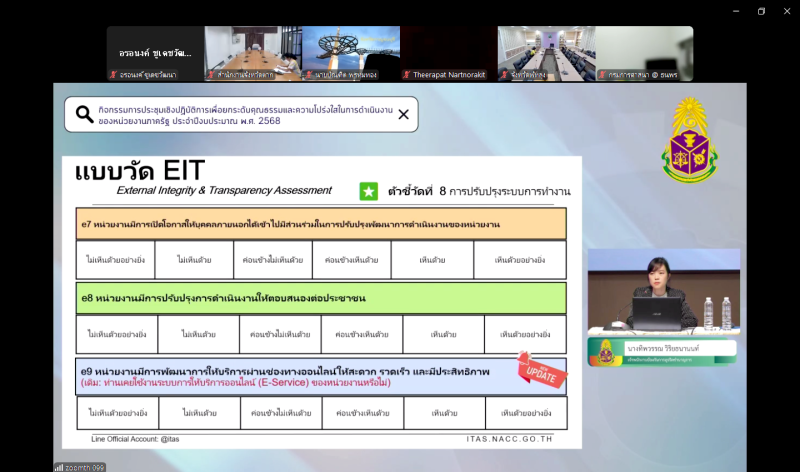Screen dimensions: 800x472
Task: Select first participant's video thumbnail with Thai name
Action: (x=155, y=53)
